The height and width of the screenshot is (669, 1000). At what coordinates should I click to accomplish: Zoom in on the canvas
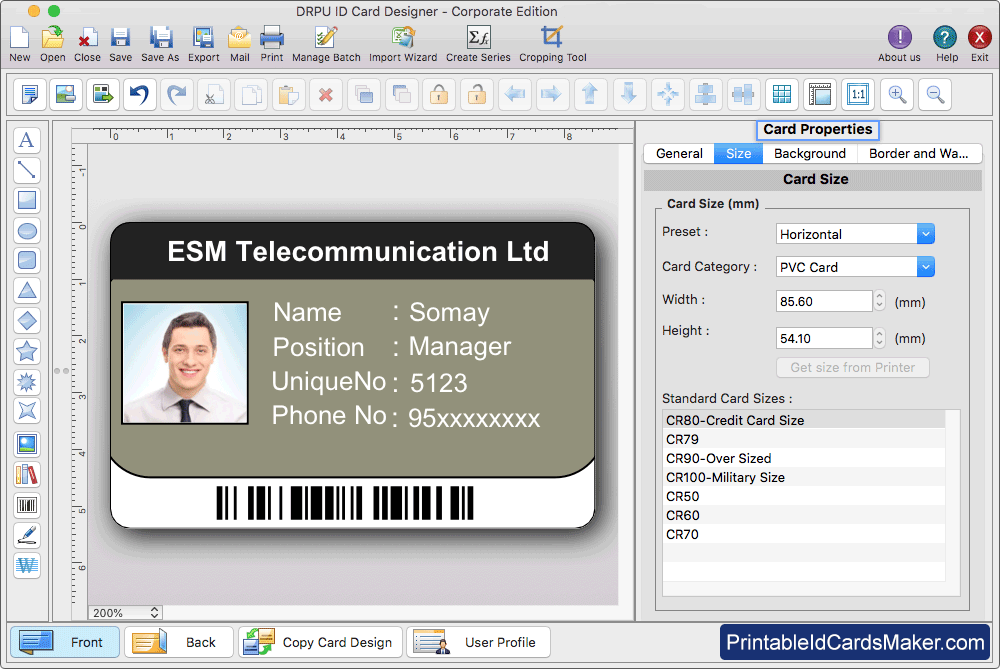tap(897, 94)
